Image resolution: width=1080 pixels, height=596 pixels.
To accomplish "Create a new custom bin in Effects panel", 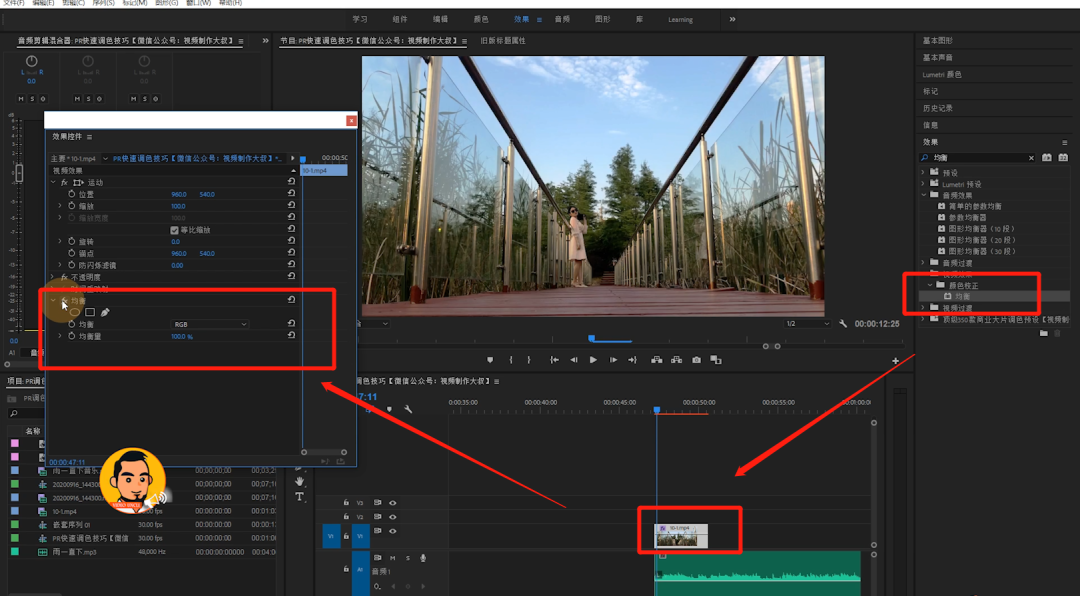I will (x=1043, y=333).
